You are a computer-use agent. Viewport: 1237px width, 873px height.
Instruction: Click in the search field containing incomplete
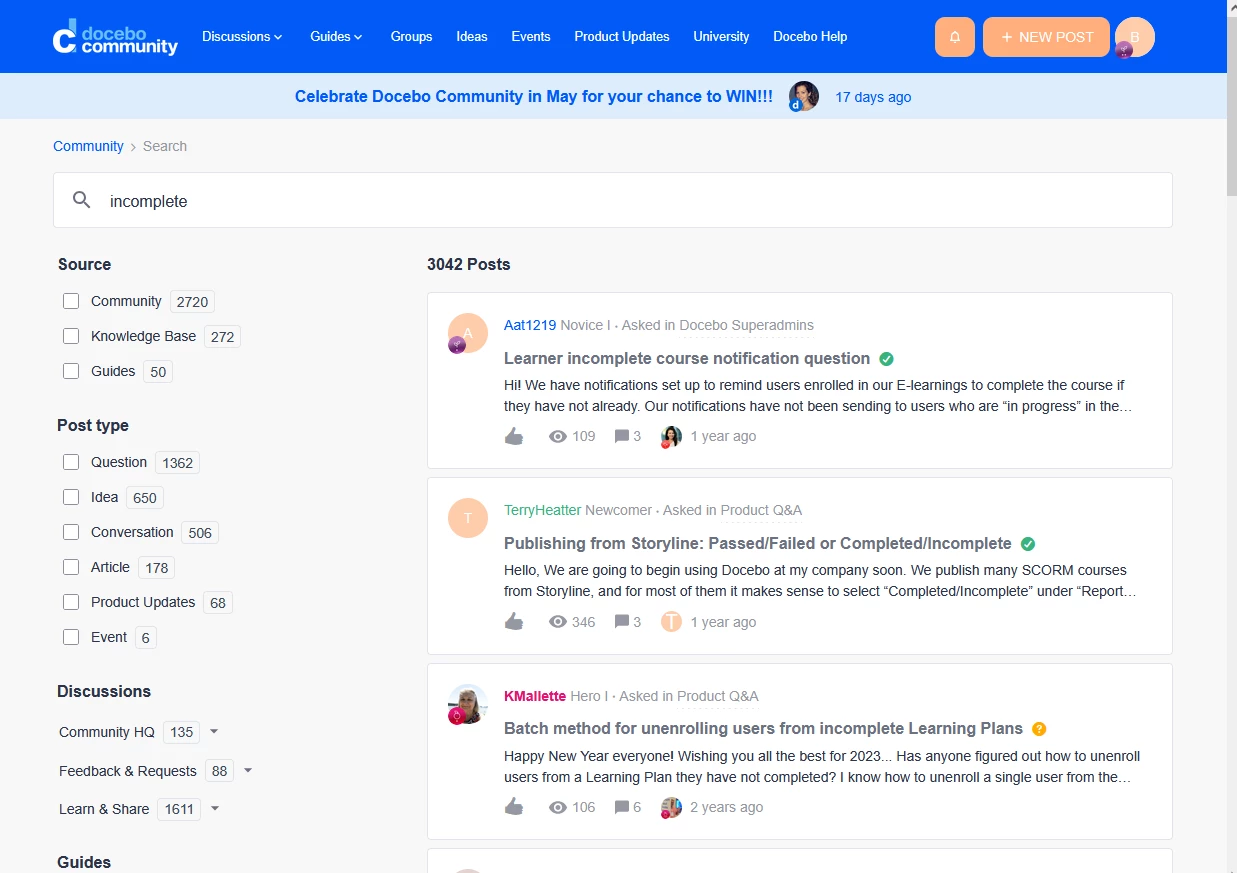pos(613,200)
